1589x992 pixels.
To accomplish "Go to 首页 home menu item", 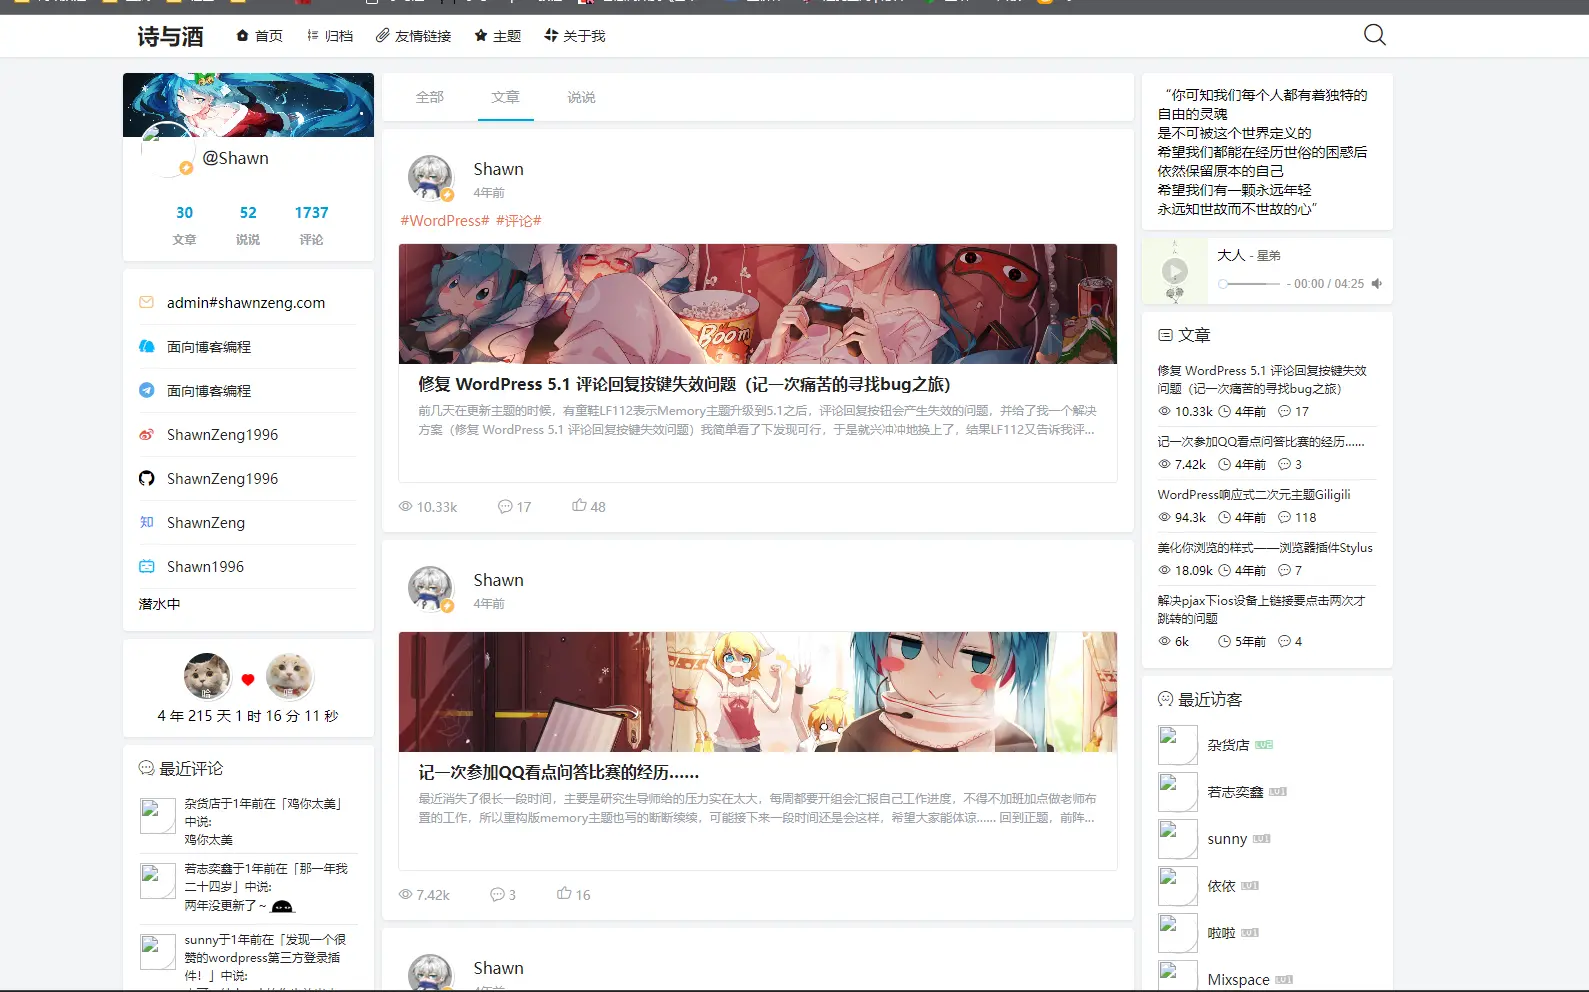I will point(260,36).
